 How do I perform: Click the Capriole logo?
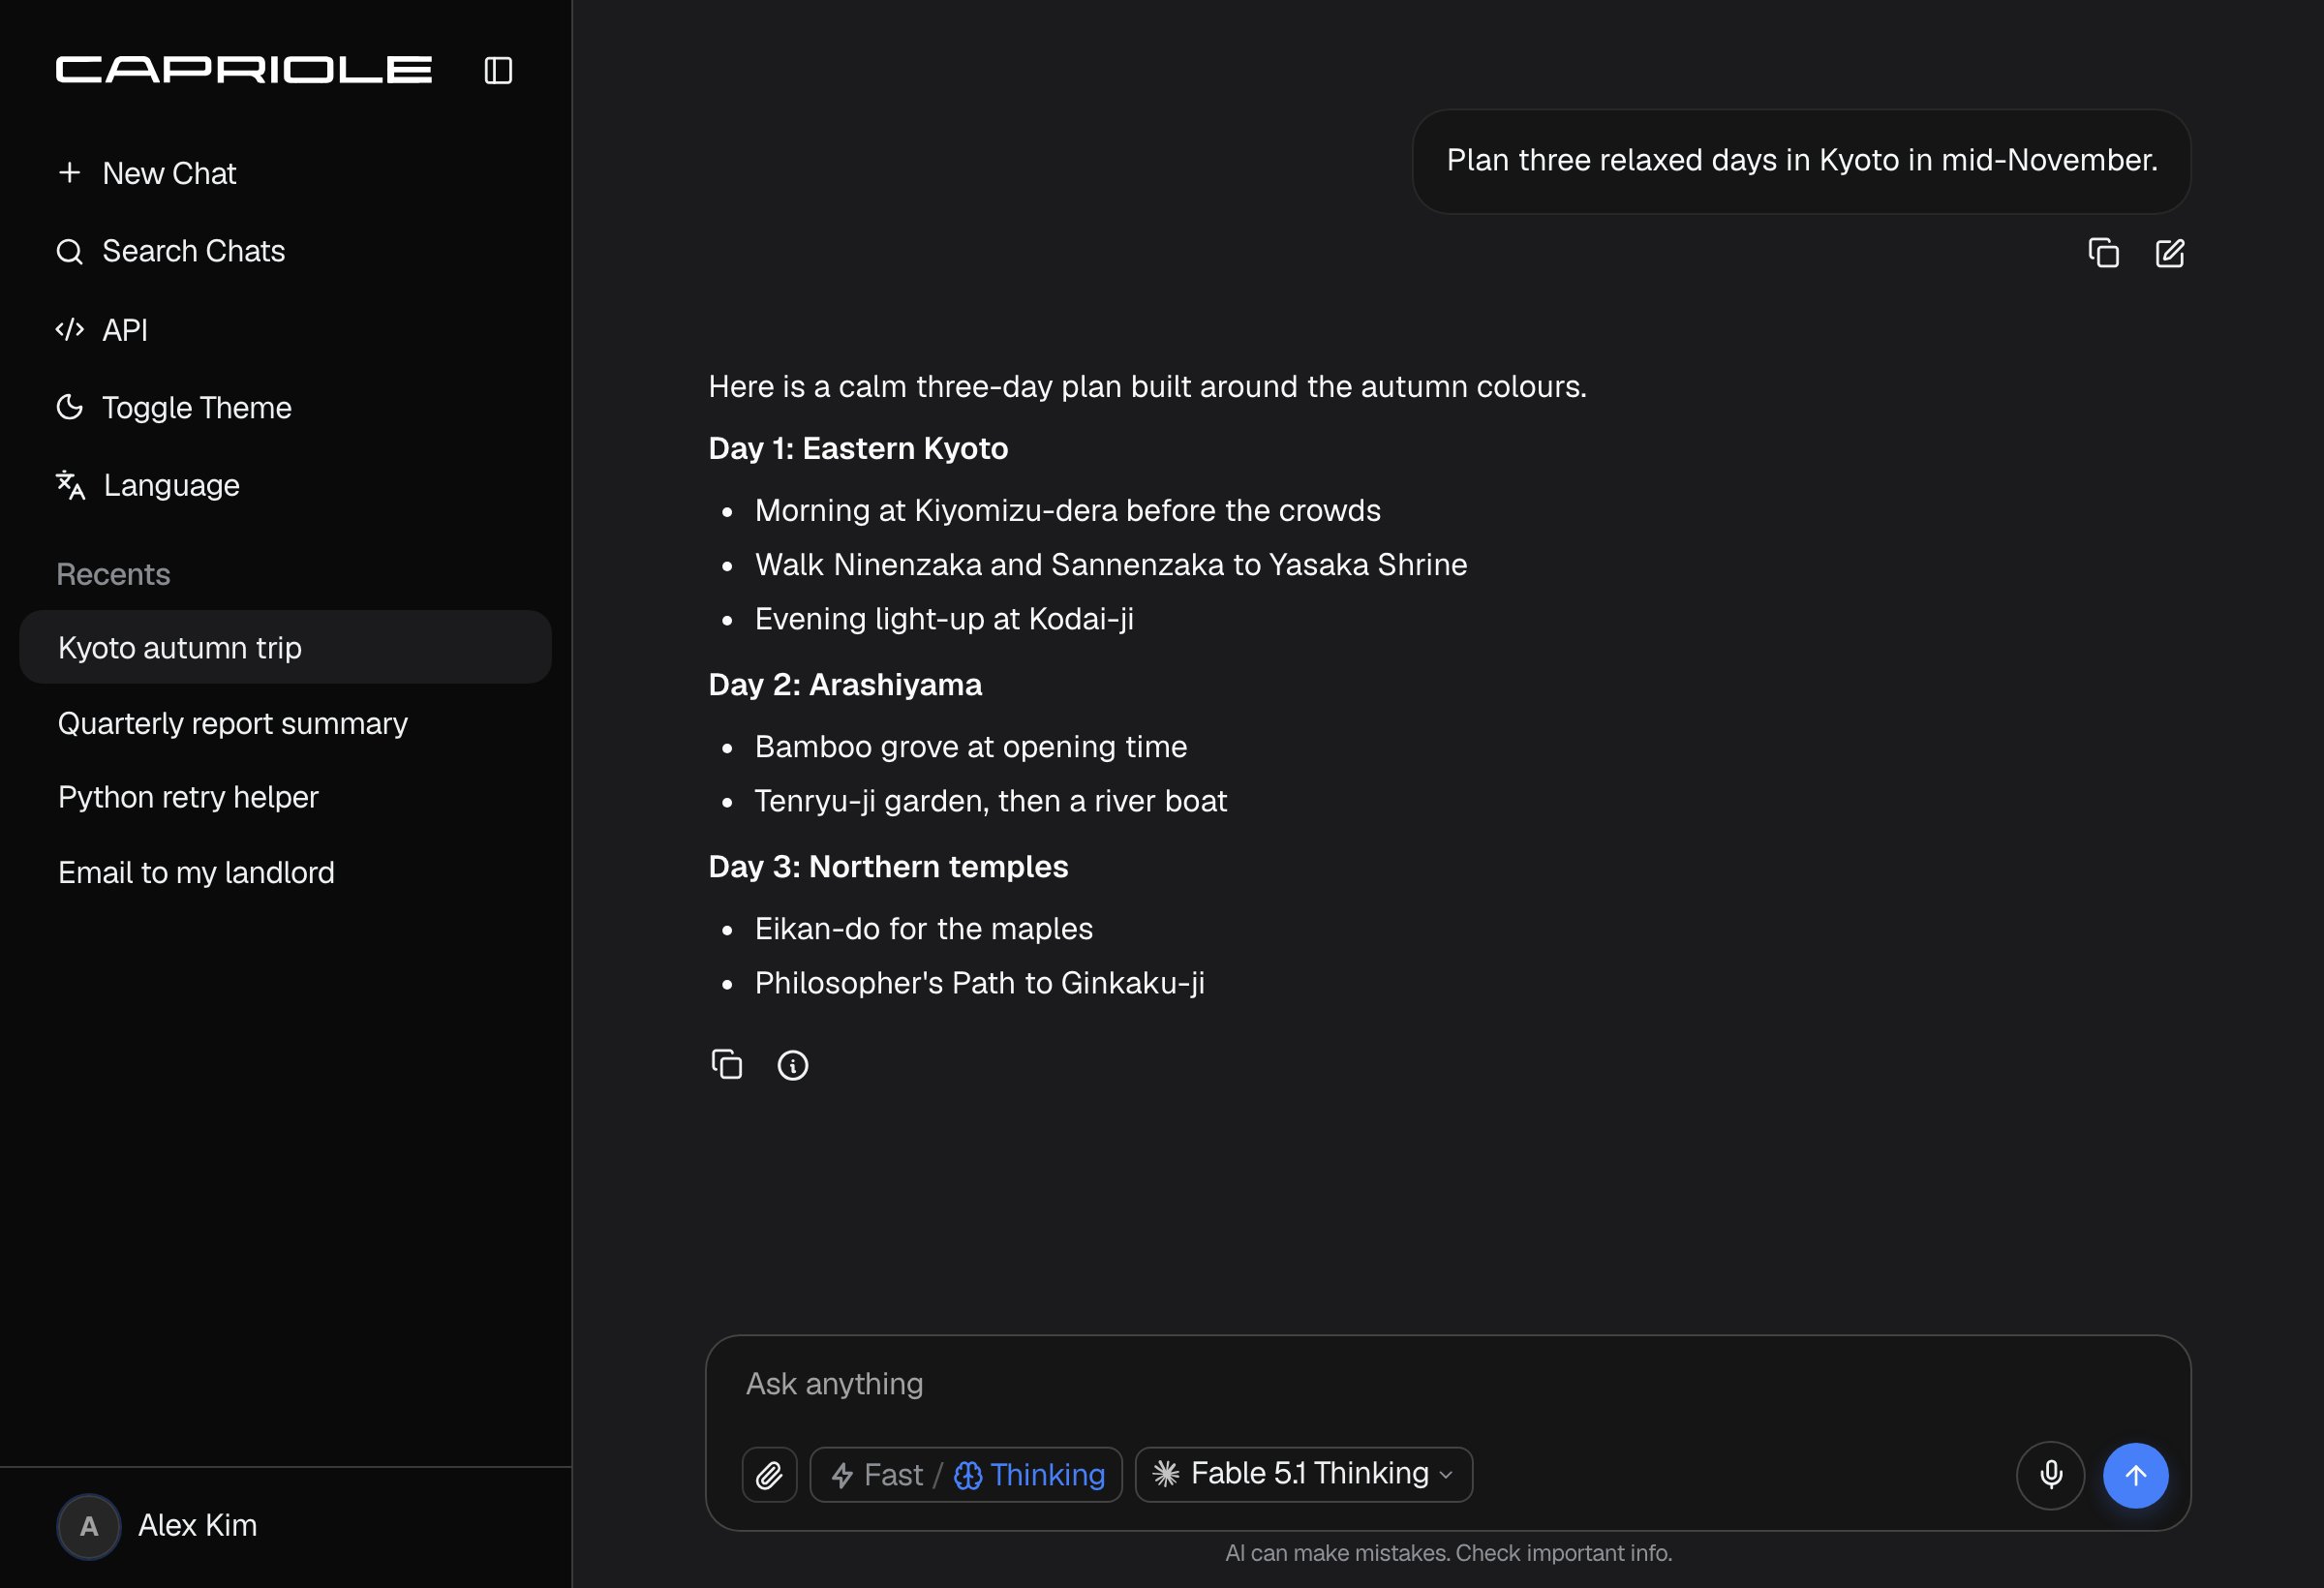coord(244,70)
